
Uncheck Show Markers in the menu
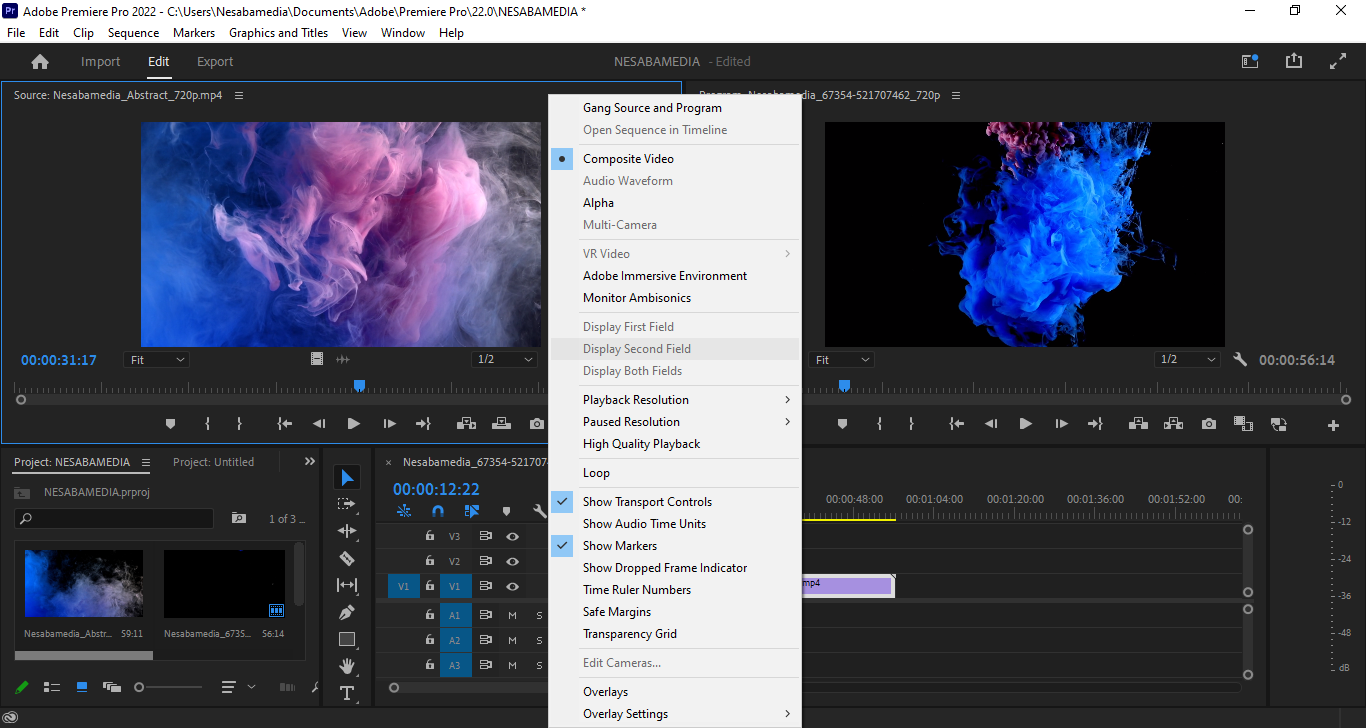pyautogui.click(x=620, y=546)
